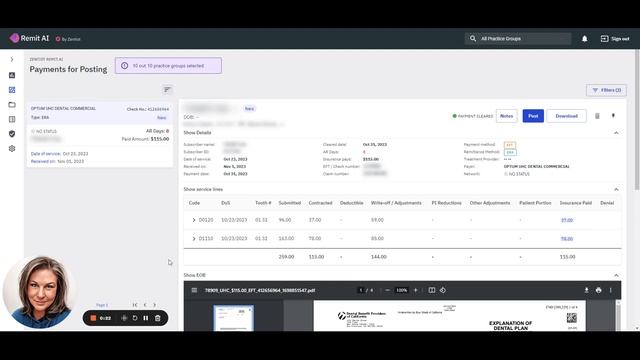Expand the D1110 service line row
The image size is (640, 360).
(x=194, y=238)
